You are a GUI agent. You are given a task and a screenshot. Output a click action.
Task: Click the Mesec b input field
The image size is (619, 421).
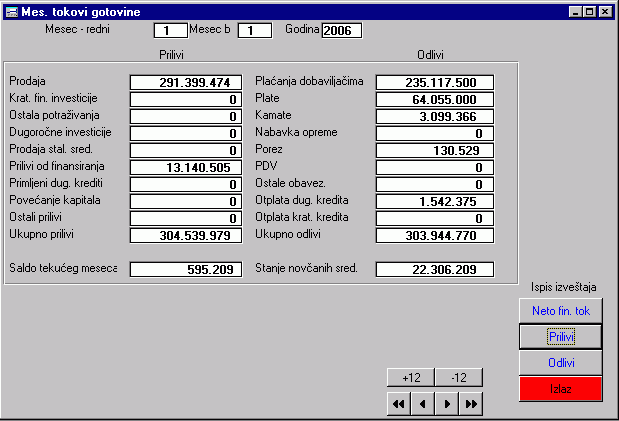(x=255, y=30)
